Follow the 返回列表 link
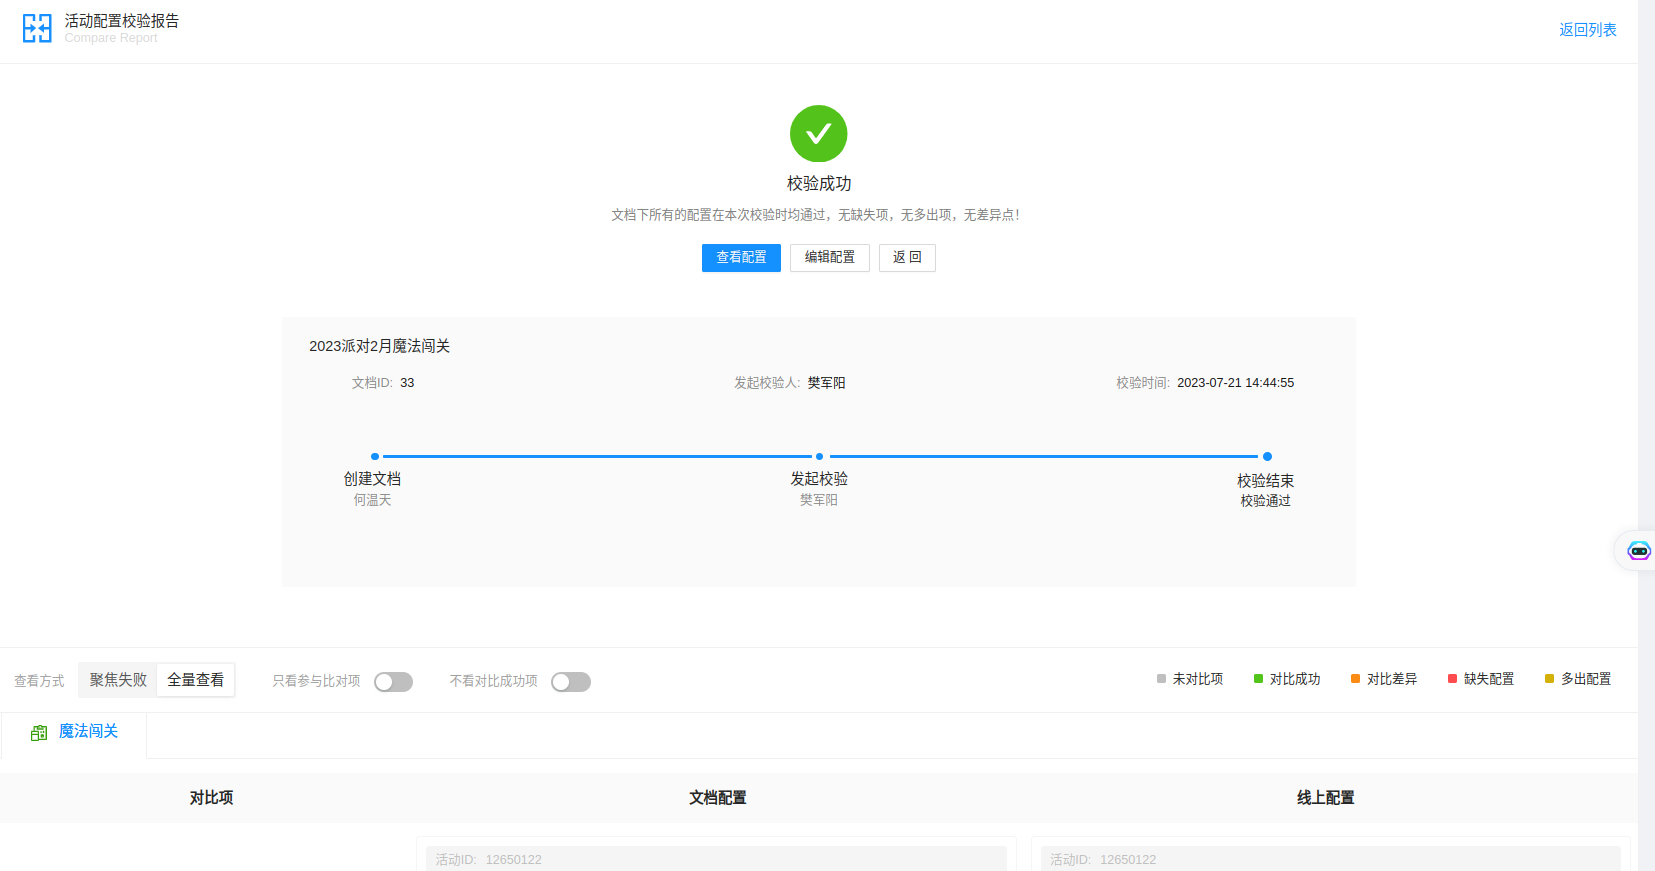This screenshot has width=1655, height=871. tap(1587, 30)
